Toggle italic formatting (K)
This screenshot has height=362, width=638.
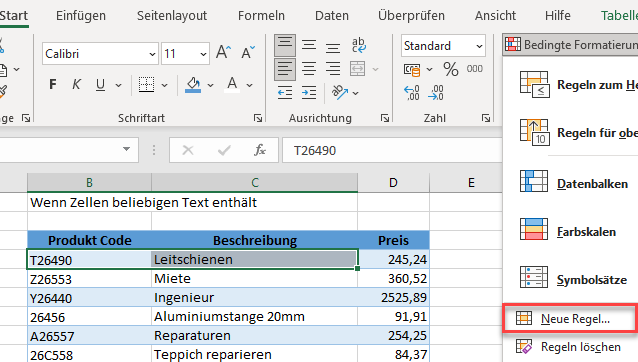[x=76, y=85]
